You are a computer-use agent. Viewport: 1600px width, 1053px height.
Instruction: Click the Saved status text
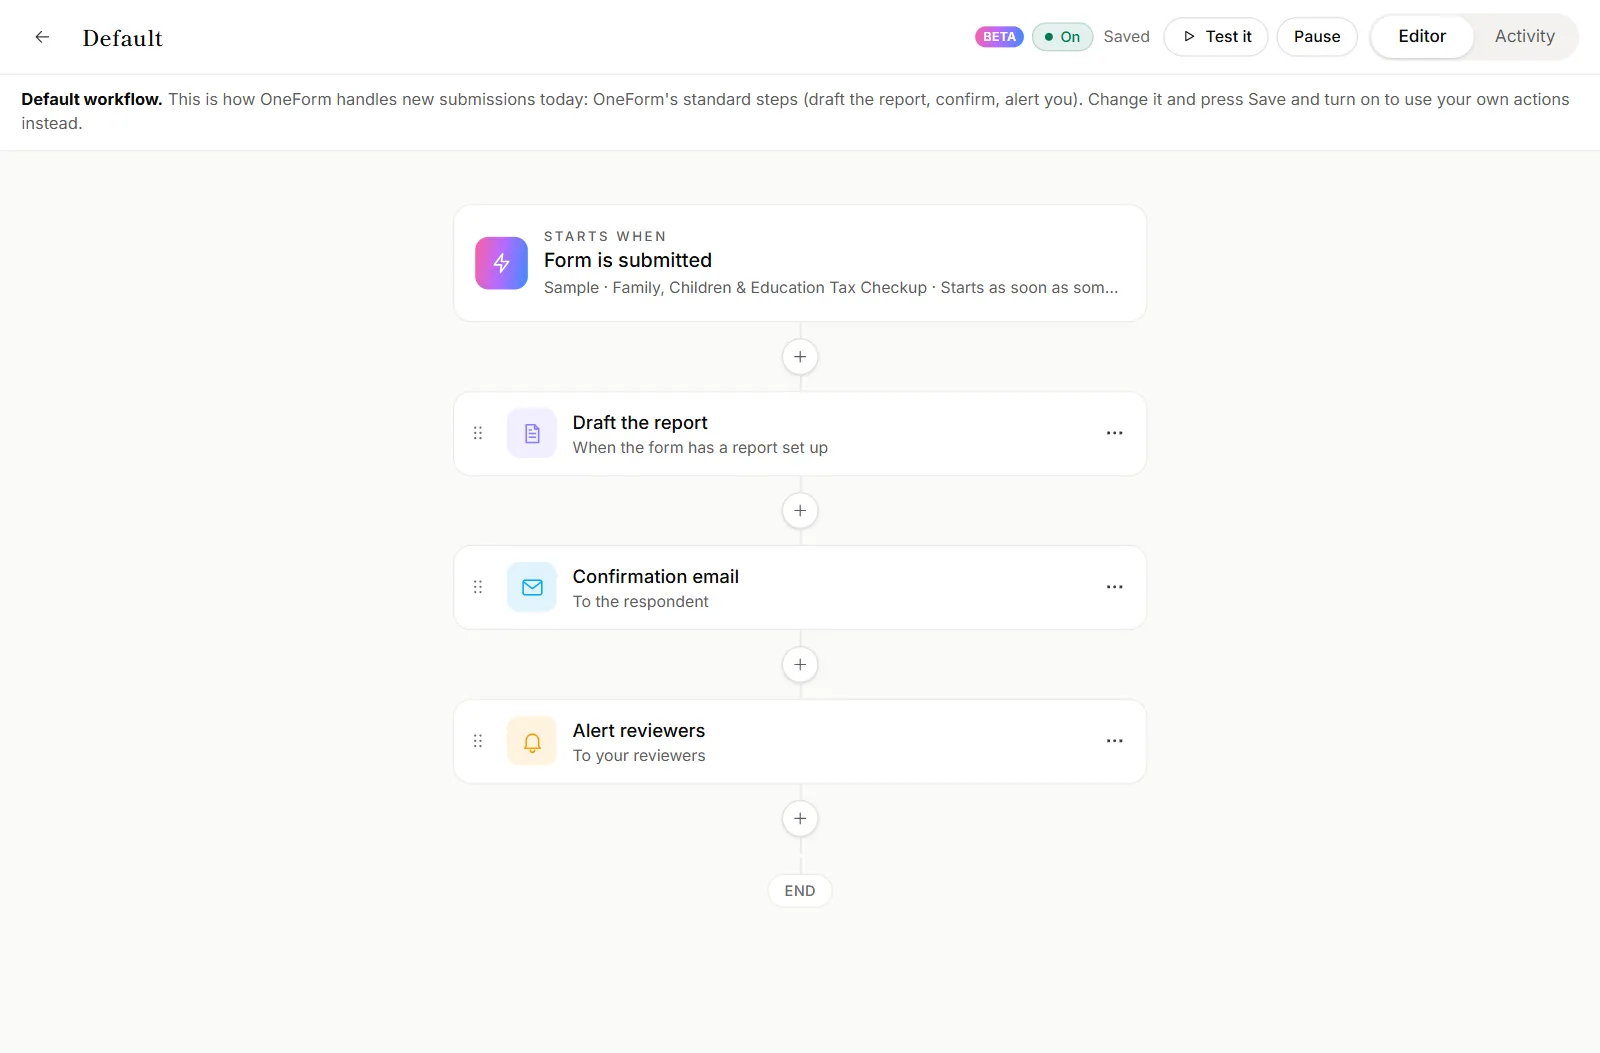(x=1127, y=37)
